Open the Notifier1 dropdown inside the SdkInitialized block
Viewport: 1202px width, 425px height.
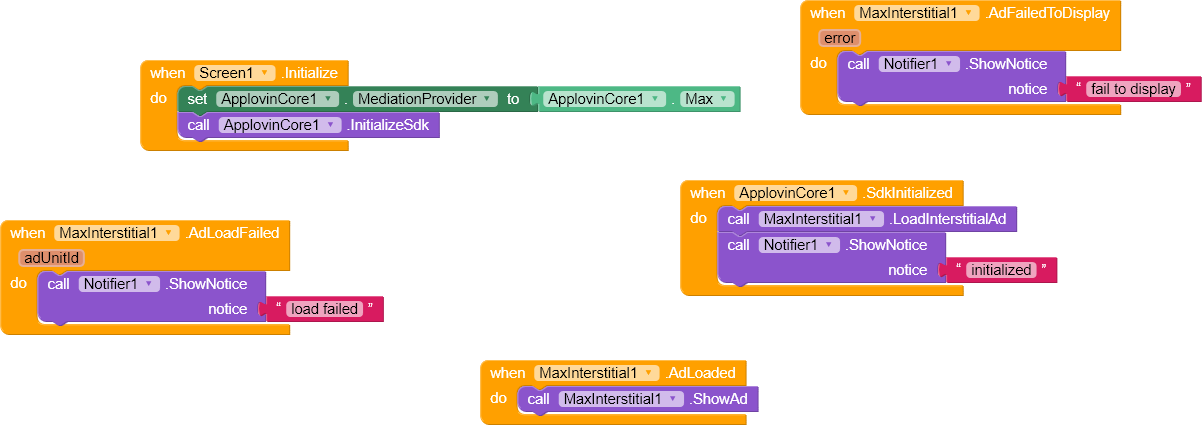[799, 245]
